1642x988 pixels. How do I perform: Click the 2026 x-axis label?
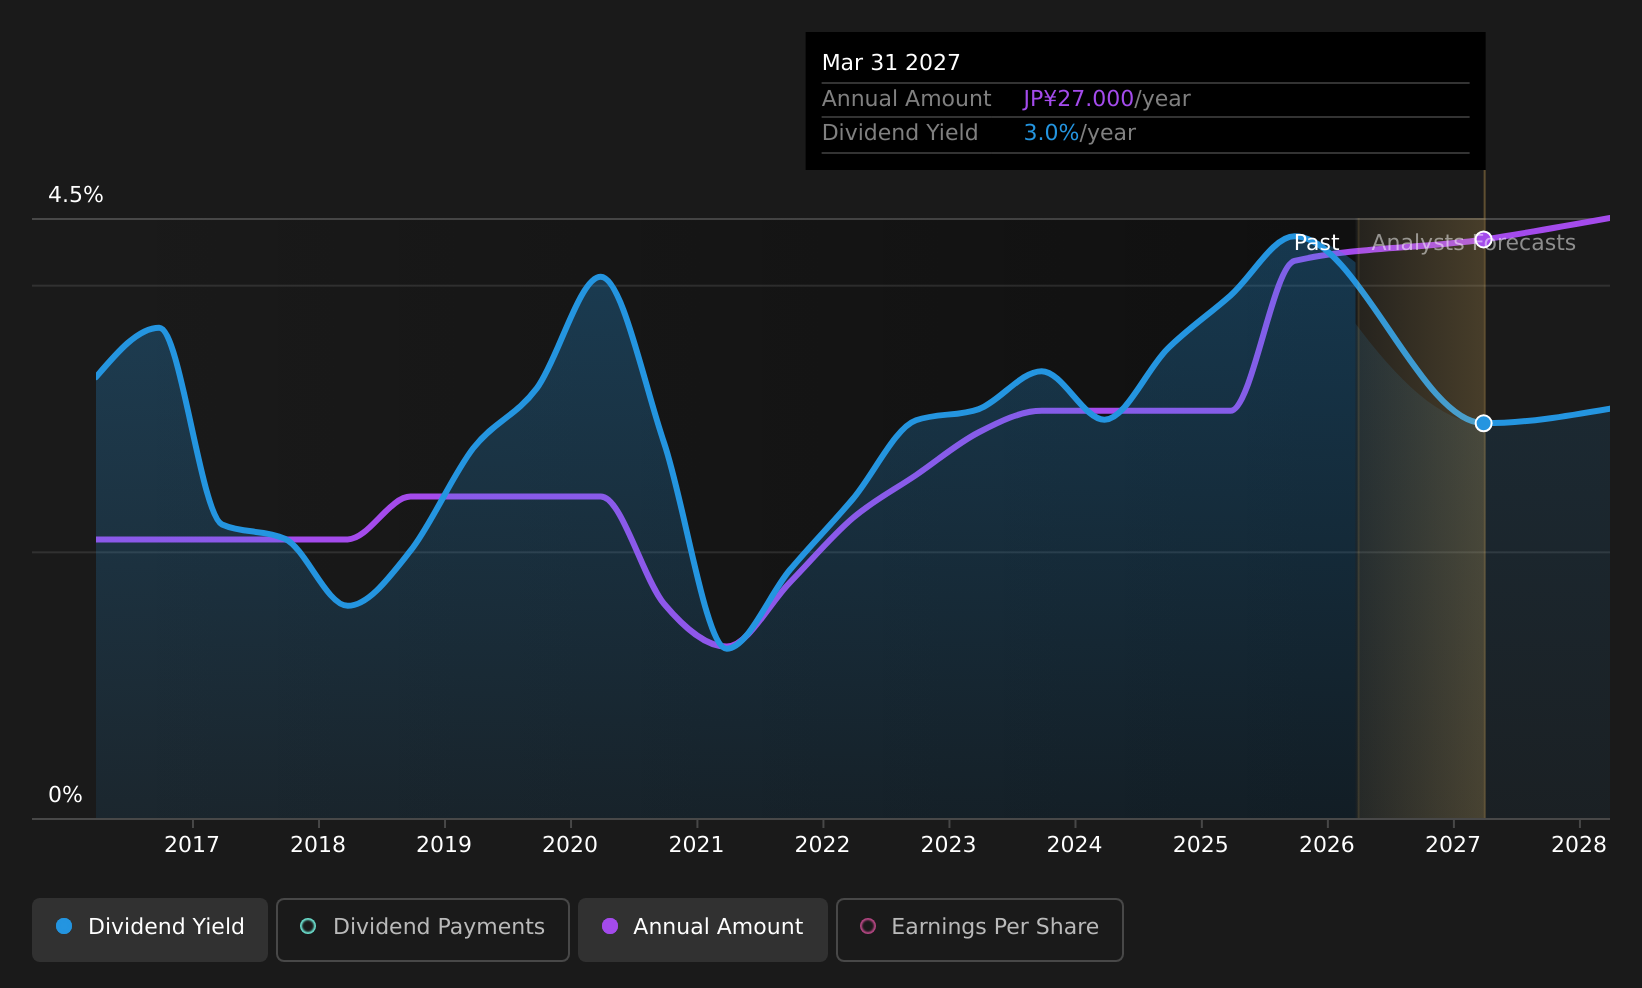1327,845
